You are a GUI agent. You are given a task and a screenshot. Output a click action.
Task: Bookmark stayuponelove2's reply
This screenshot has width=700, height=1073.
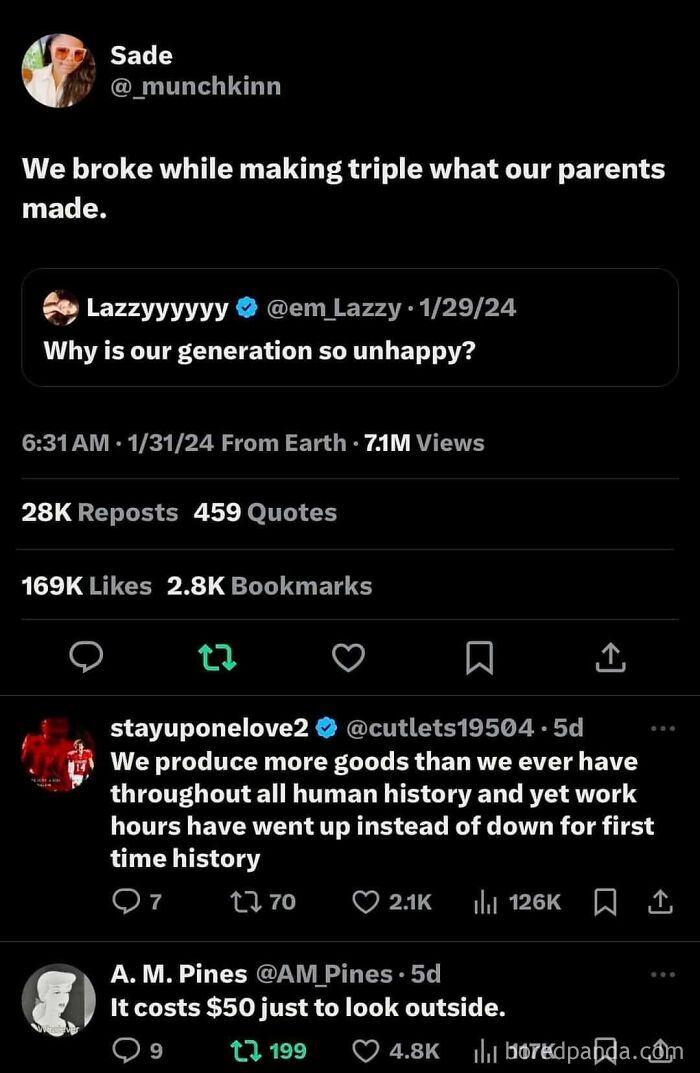(x=605, y=902)
